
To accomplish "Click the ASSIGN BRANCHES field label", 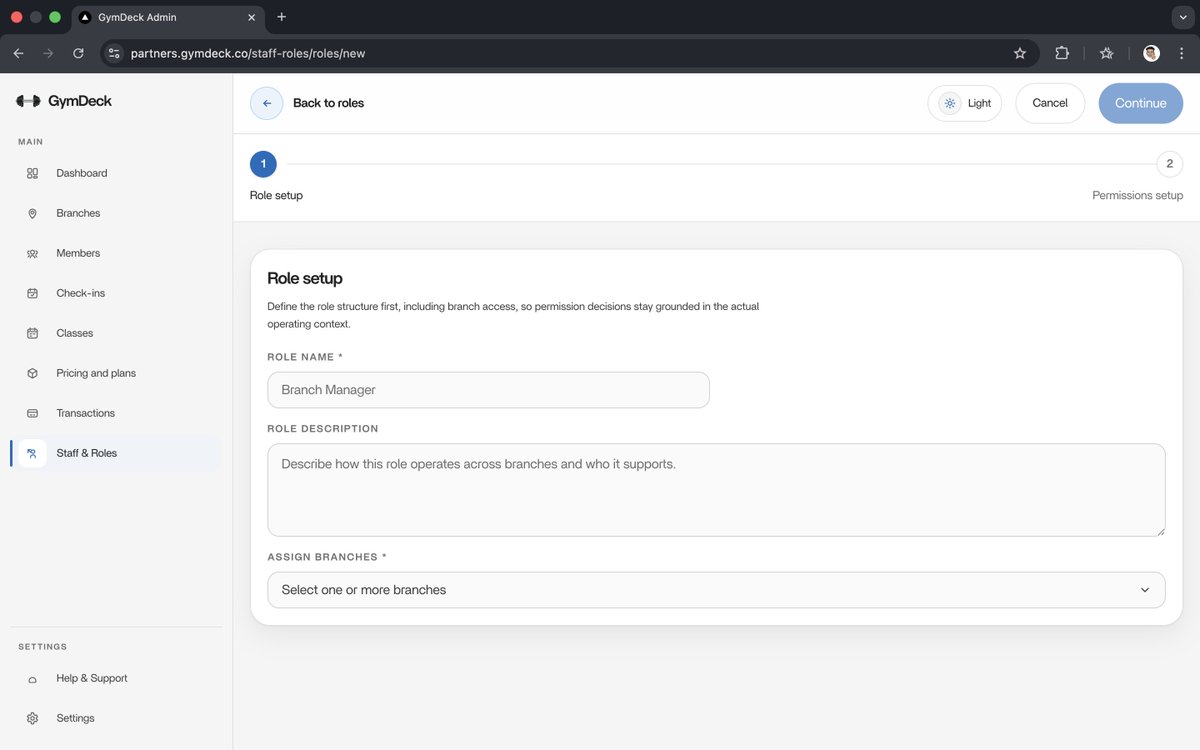I will (x=327, y=557).
